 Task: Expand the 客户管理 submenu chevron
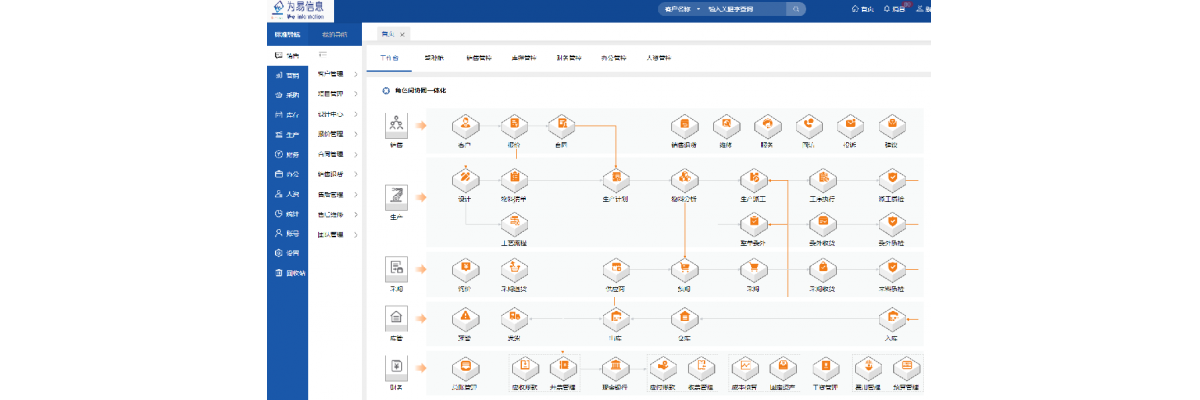point(356,74)
